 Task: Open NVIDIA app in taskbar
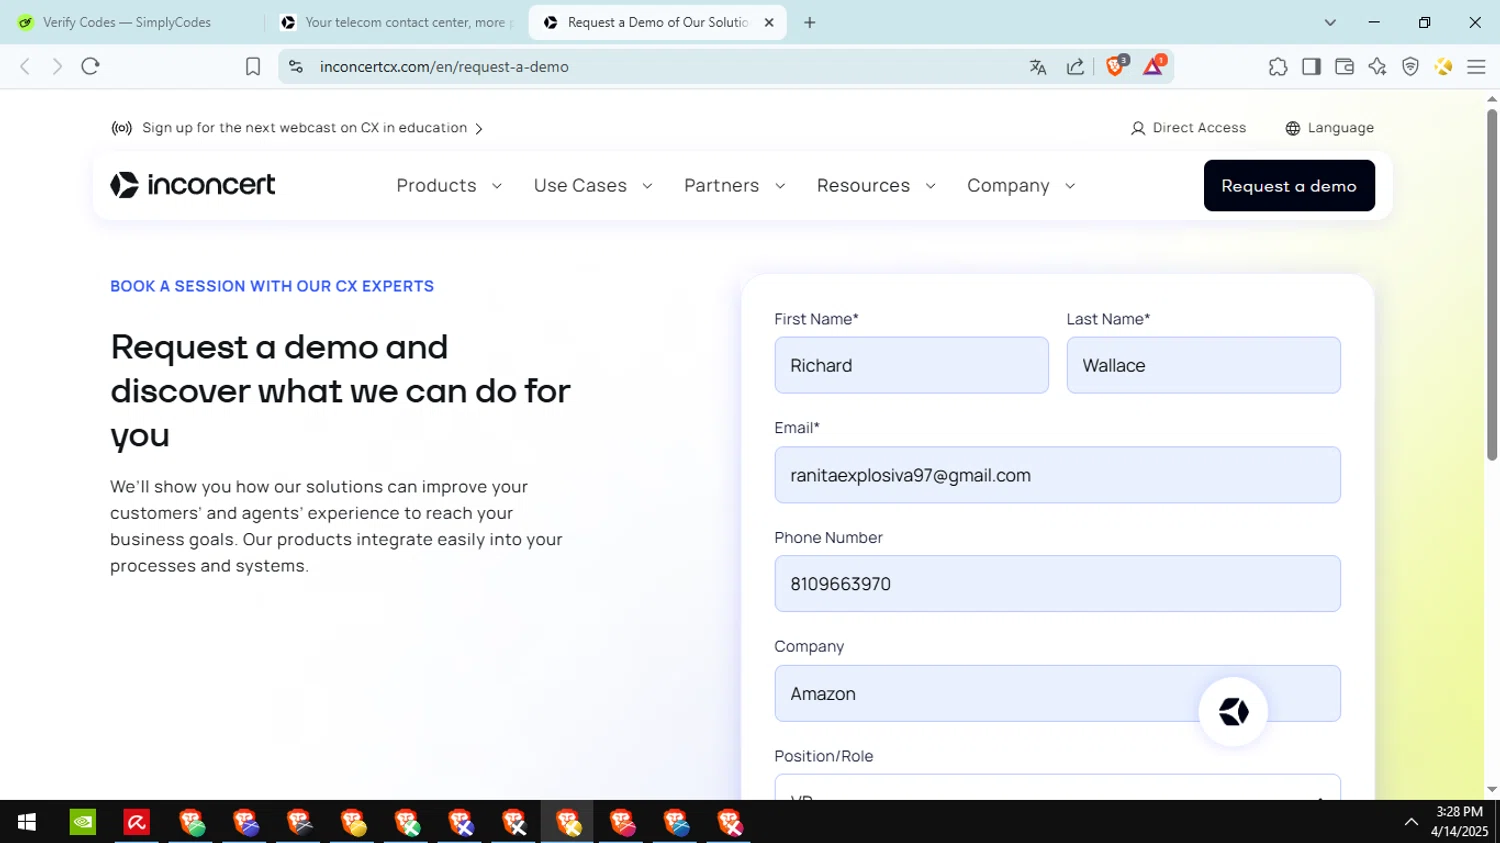coord(83,822)
